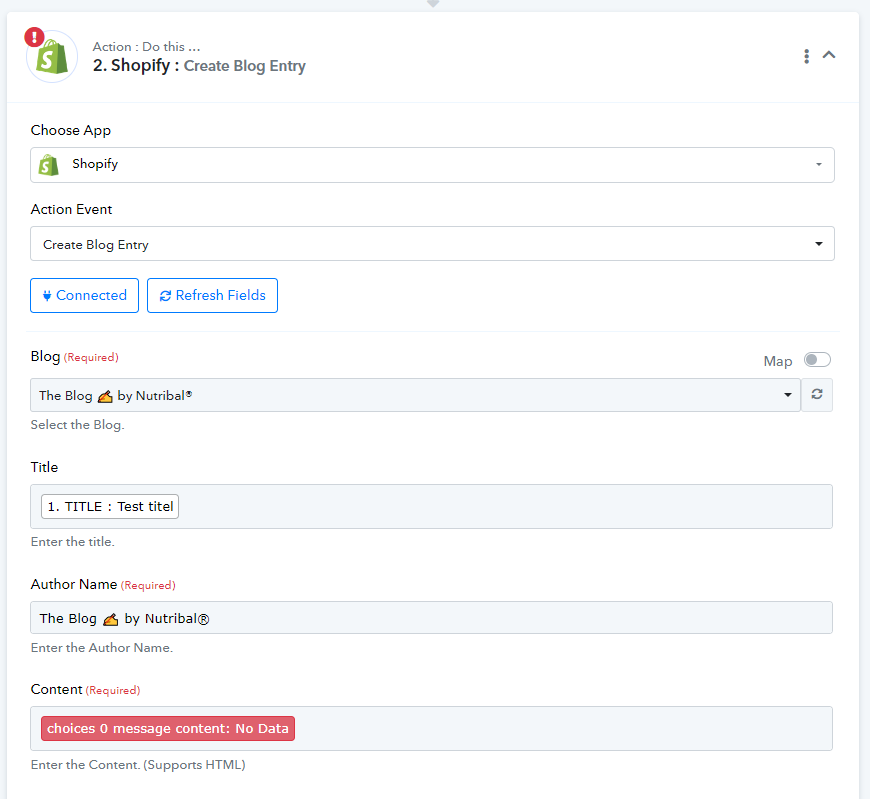This screenshot has height=799, width=870.
Task: Collapse the Shopify action step
Action: [x=829, y=55]
